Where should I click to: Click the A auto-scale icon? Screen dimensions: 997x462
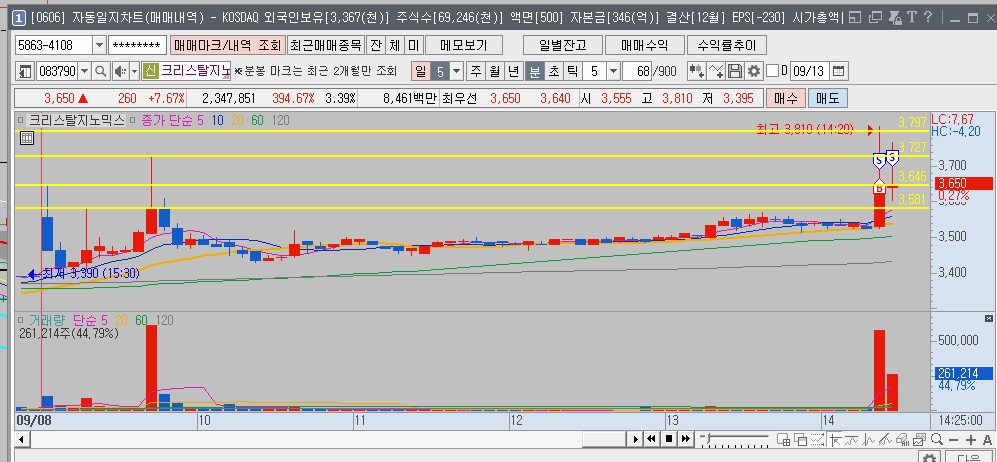987,439
